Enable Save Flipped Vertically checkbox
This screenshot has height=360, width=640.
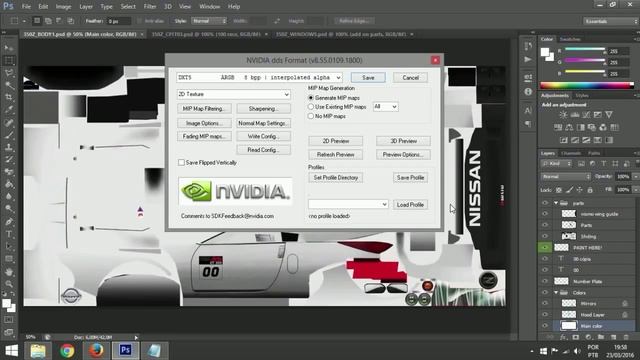181,162
